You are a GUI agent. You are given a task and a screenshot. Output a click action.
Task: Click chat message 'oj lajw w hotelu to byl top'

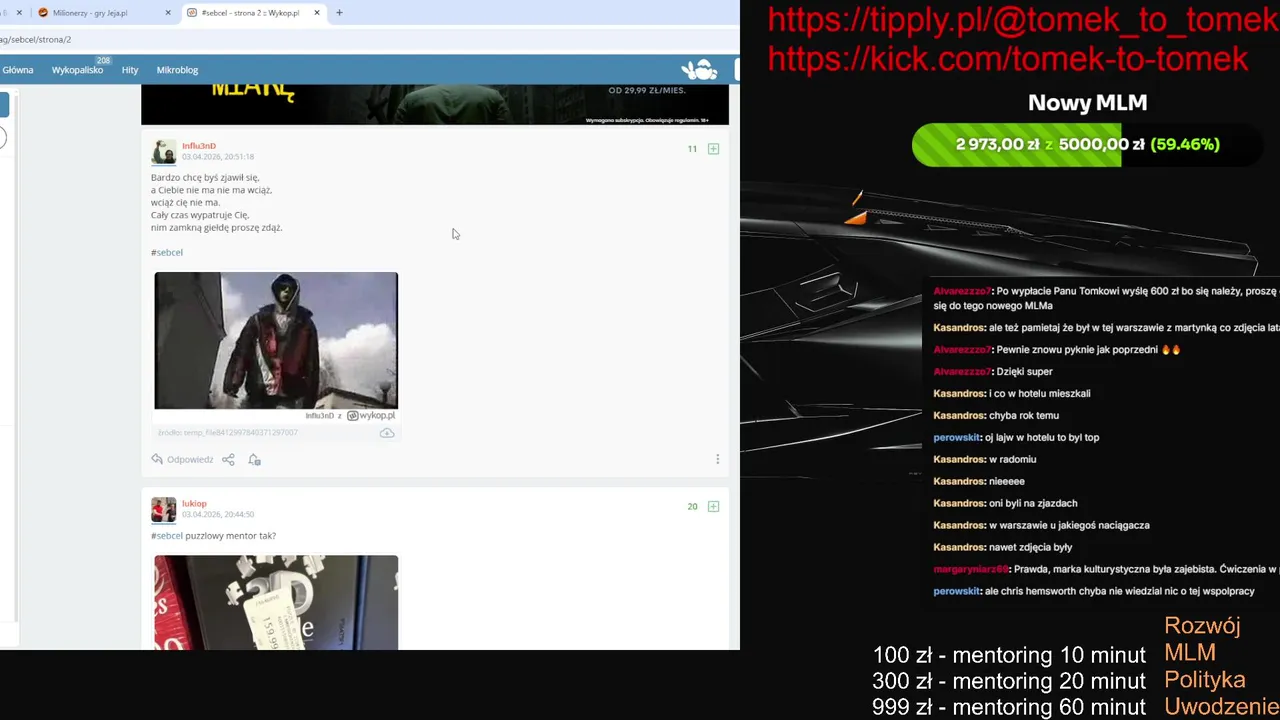click(x=1042, y=438)
